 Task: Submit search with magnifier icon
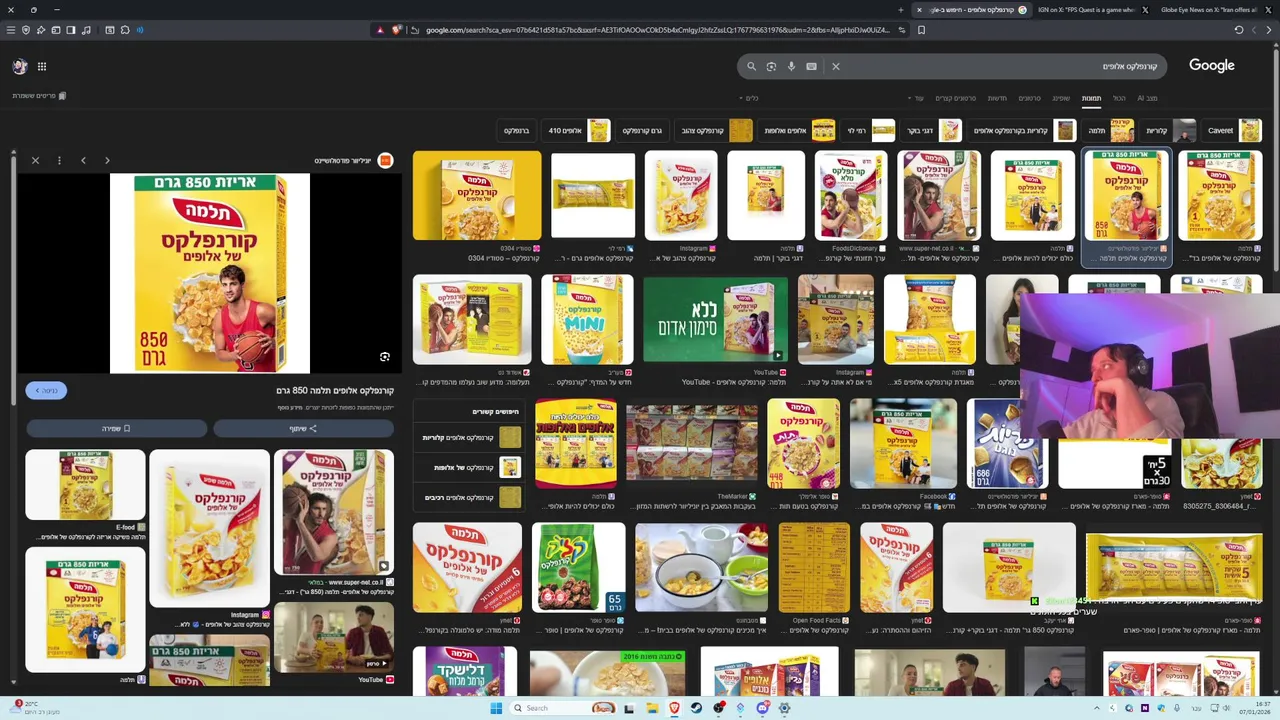click(x=751, y=66)
